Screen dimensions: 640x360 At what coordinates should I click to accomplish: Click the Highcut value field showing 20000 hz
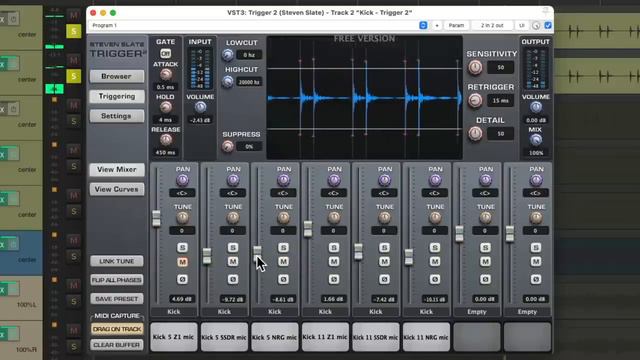249,82
